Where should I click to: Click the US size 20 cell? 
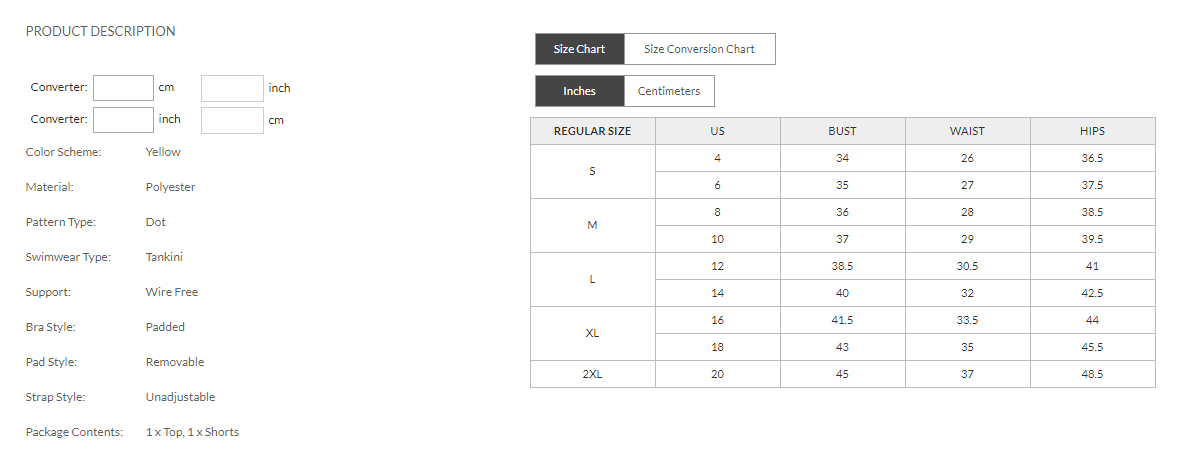coord(717,374)
